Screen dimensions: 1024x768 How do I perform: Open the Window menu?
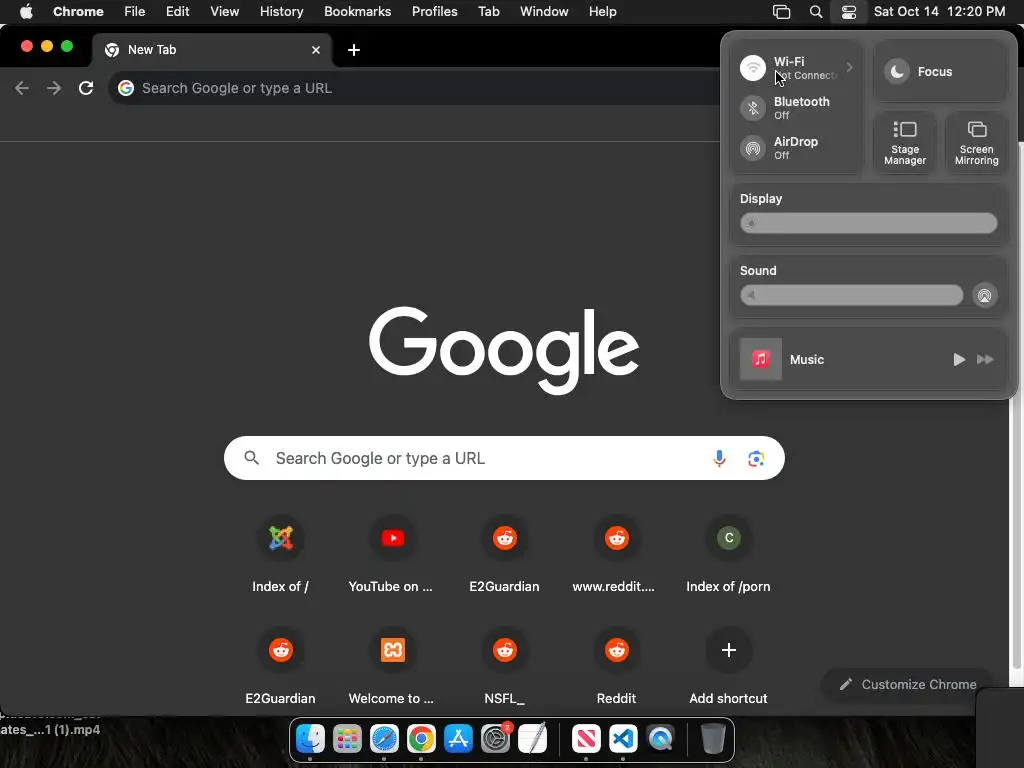tap(544, 12)
